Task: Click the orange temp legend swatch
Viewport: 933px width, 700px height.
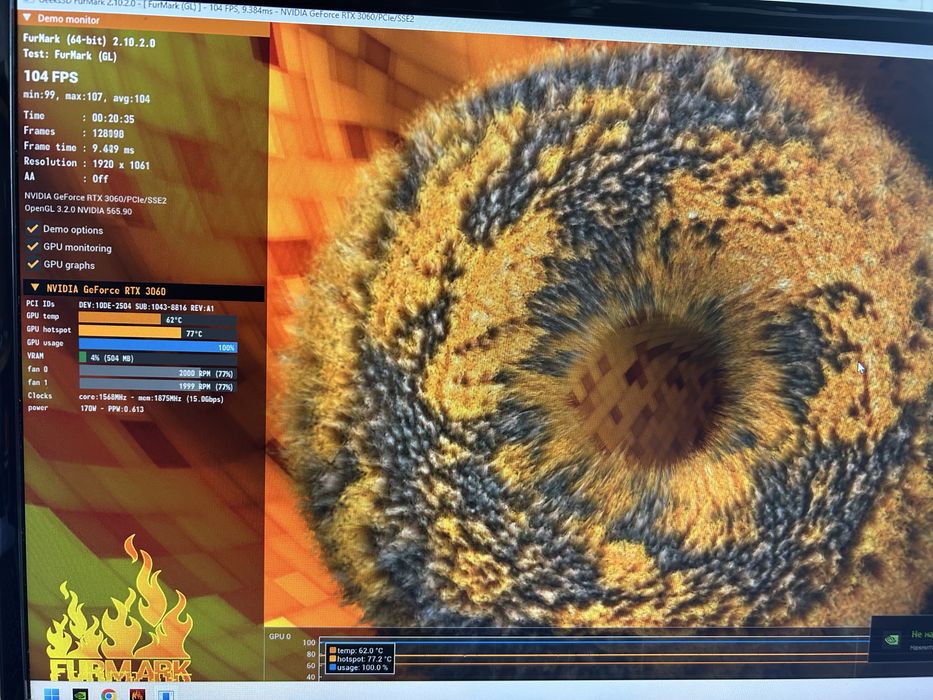Action: (333, 650)
